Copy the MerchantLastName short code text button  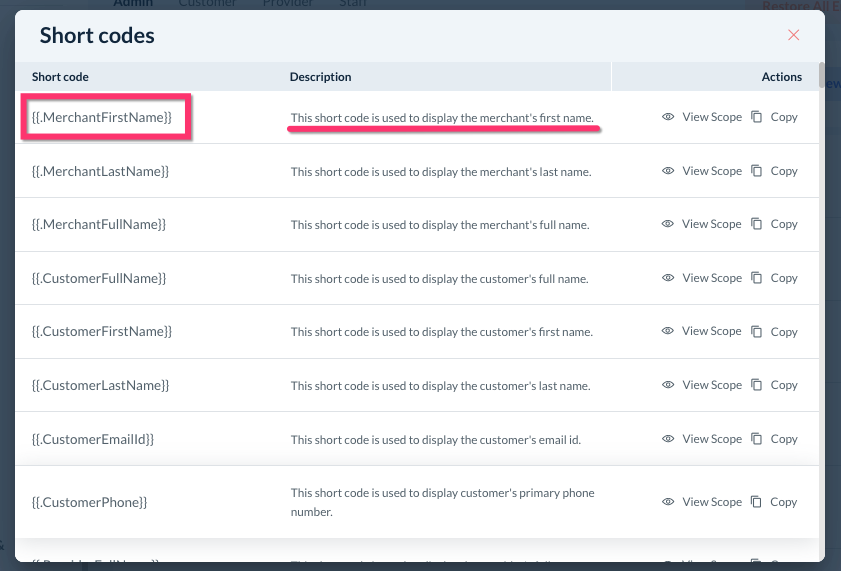783,171
